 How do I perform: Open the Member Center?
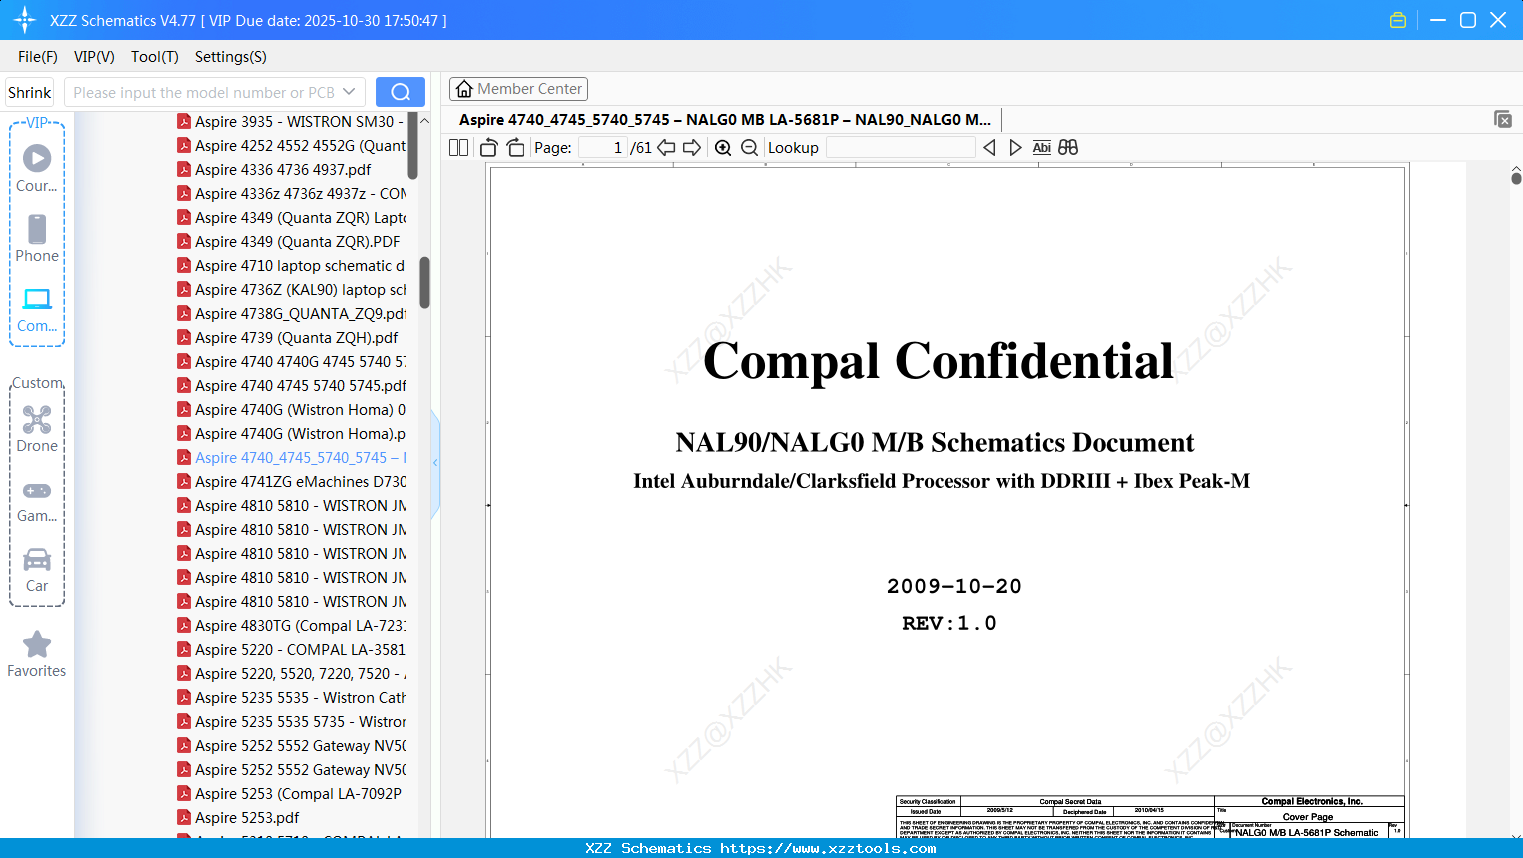coord(518,89)
